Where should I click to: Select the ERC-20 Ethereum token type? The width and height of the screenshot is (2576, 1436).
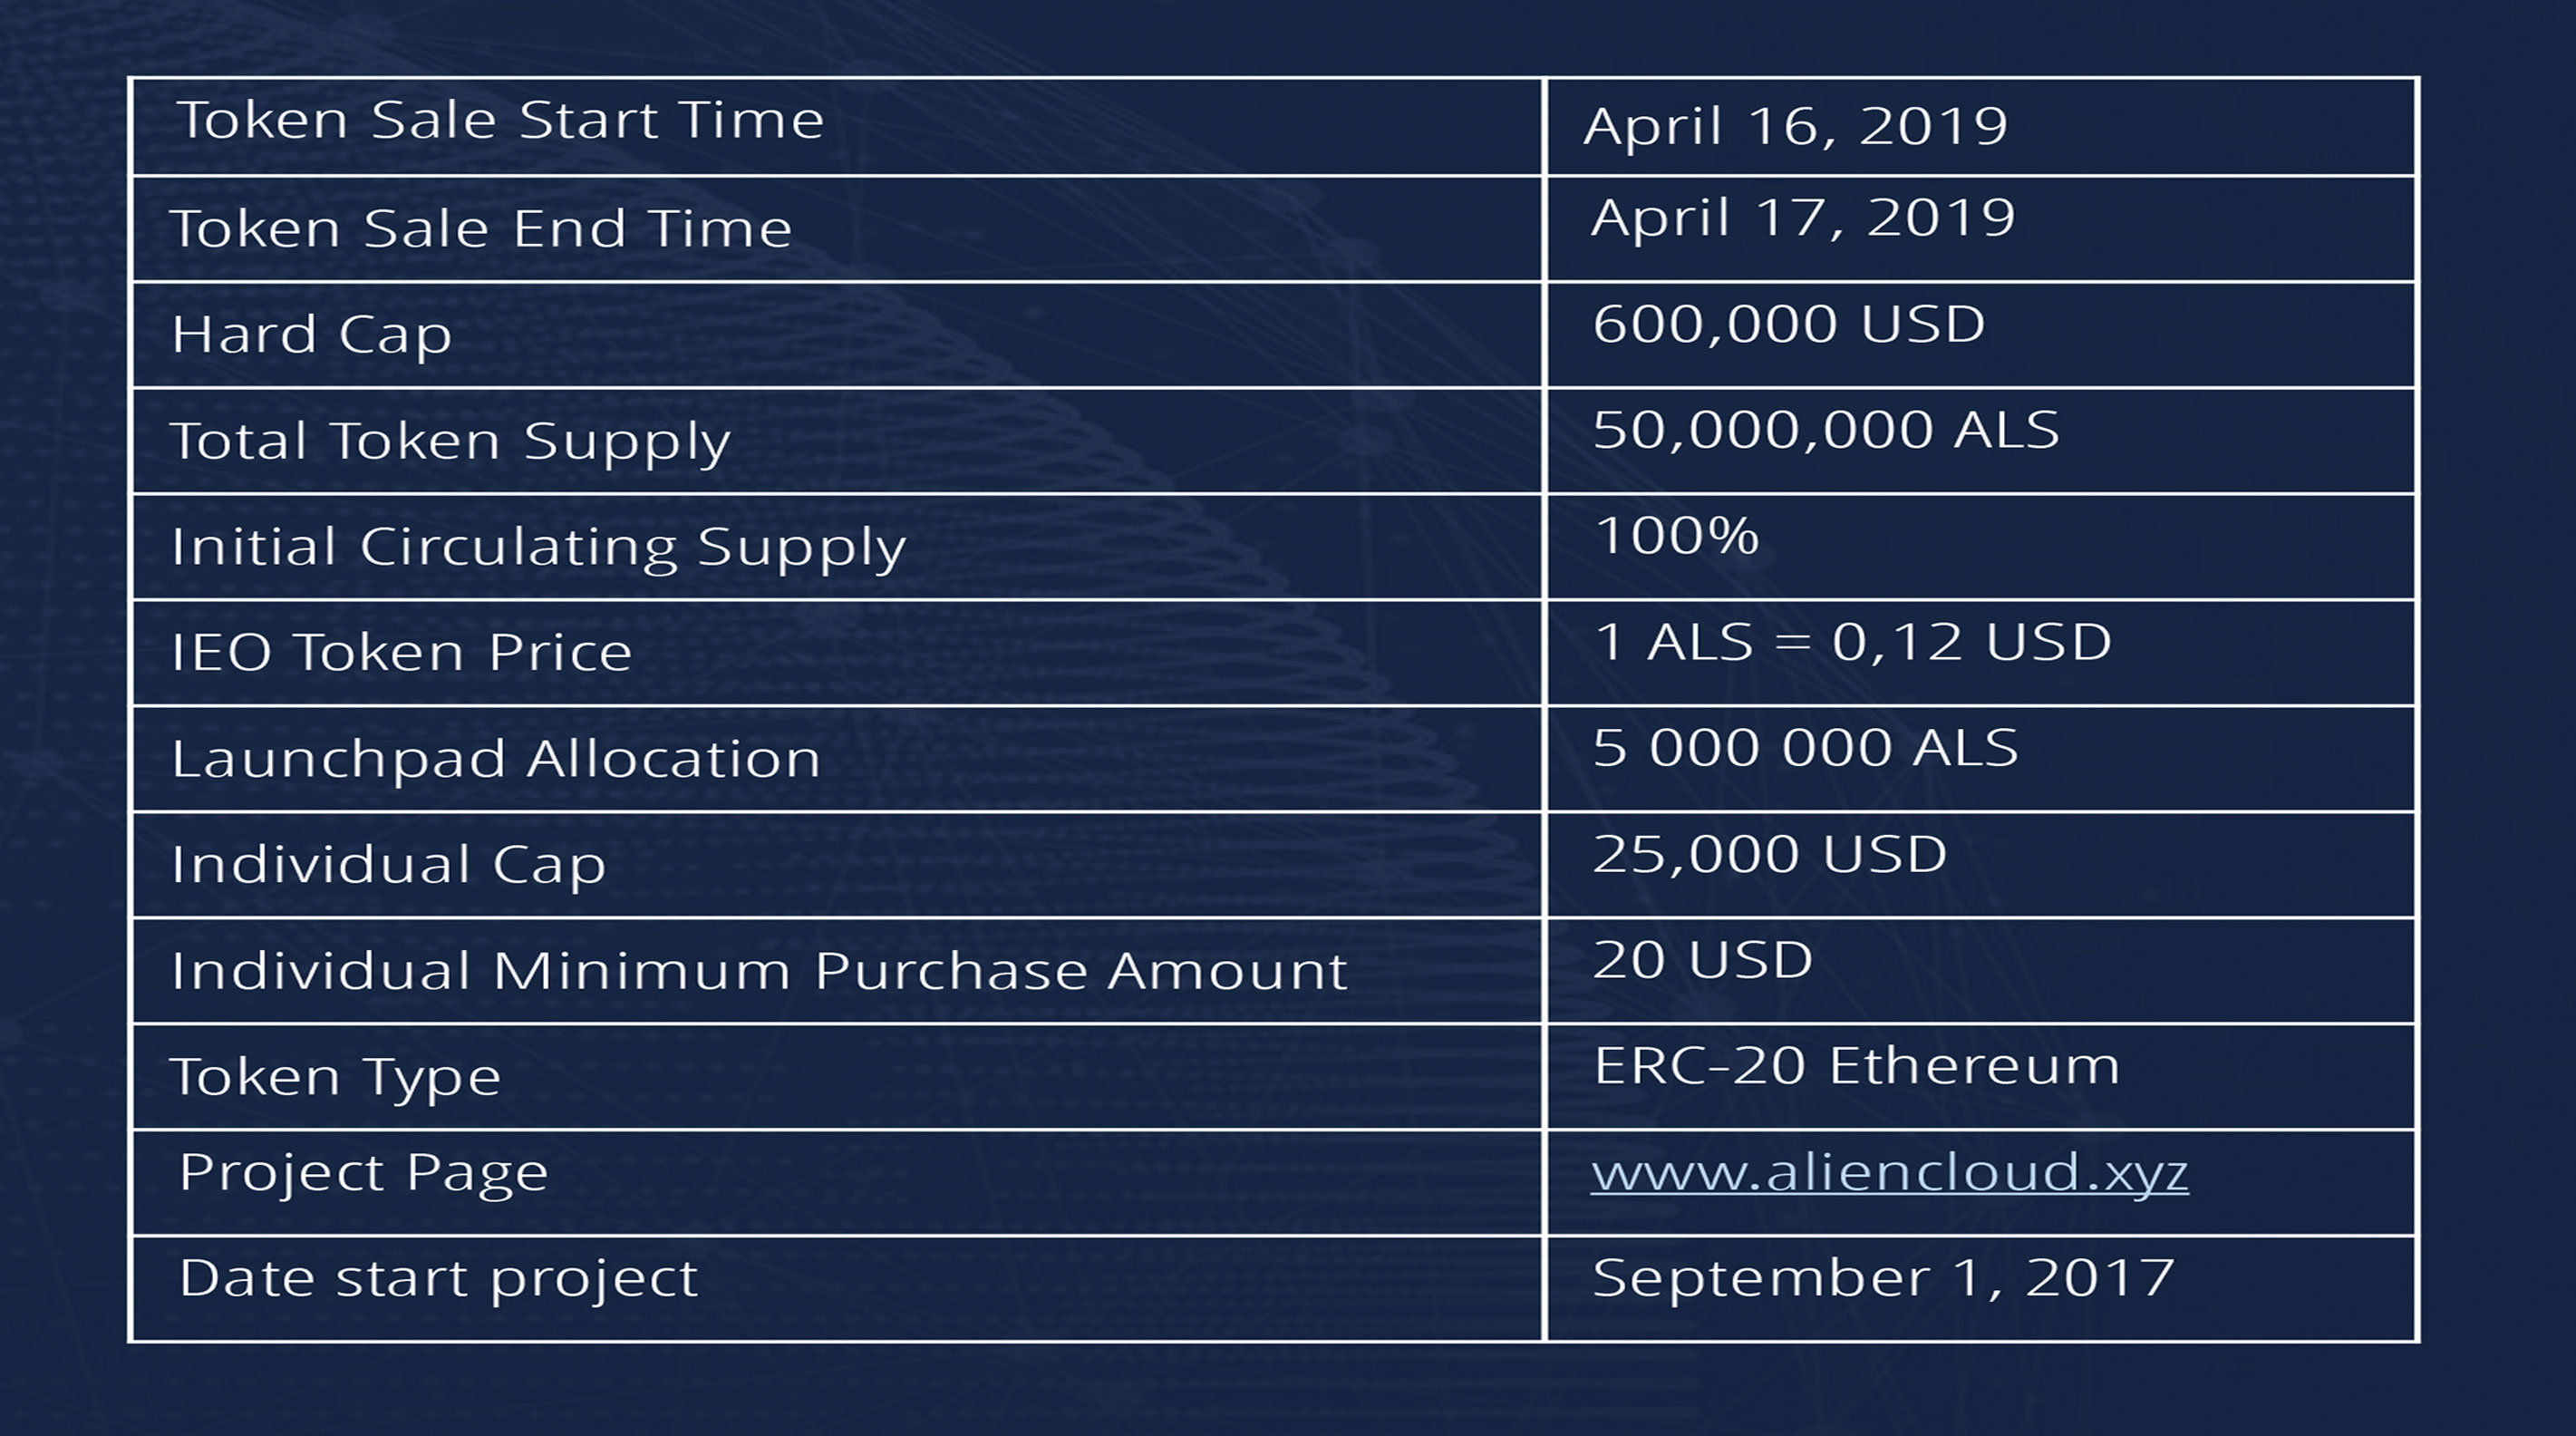[x=1856, y=1066]
